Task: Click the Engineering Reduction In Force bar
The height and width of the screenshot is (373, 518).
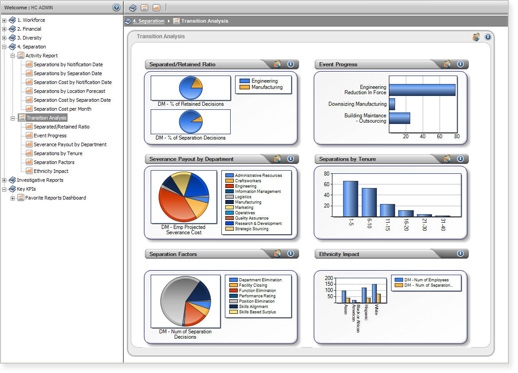Action: coord(422,90)
